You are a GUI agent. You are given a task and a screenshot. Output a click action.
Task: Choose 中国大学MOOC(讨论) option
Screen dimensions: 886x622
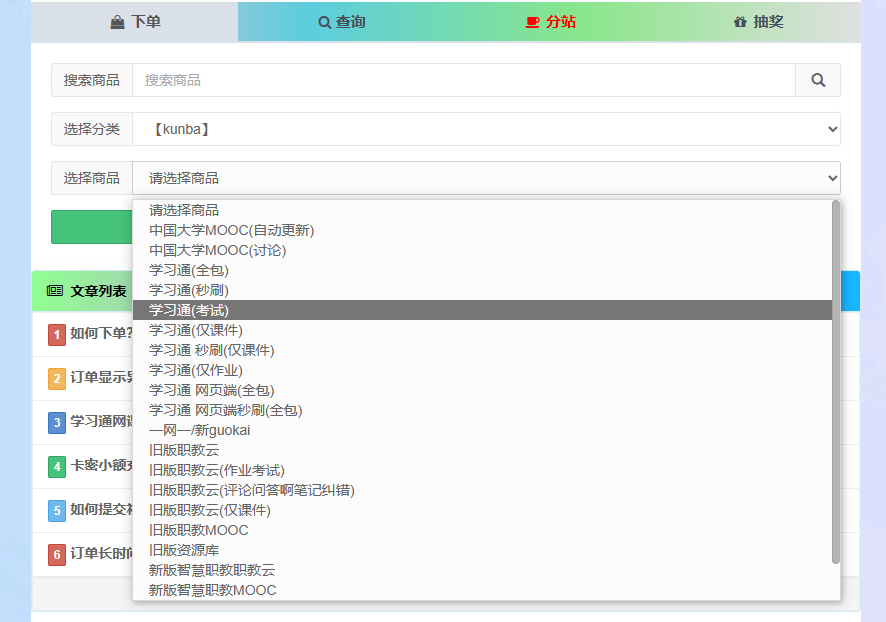(x=483, y=250)
